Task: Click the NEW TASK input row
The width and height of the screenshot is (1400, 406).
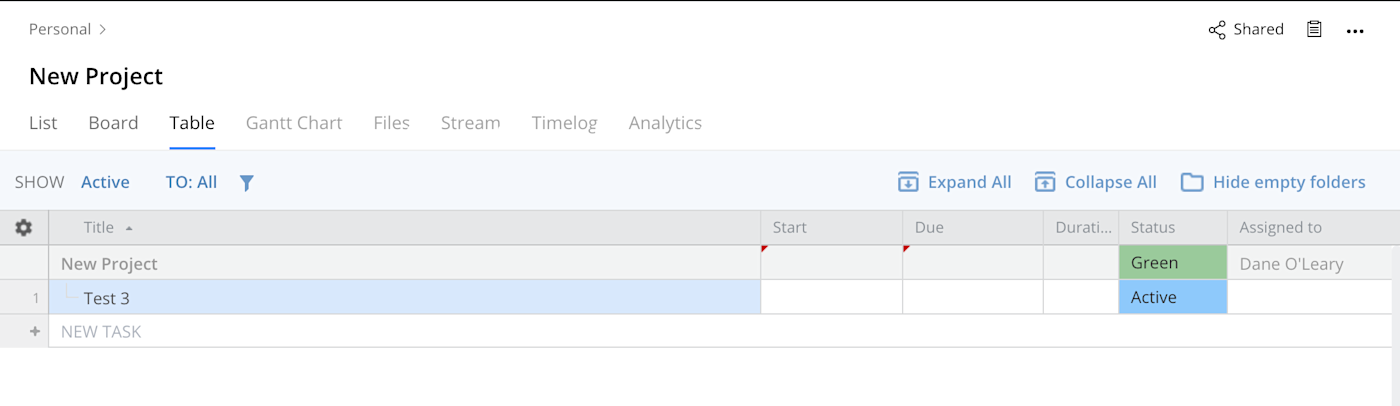Action: point(400,331)
